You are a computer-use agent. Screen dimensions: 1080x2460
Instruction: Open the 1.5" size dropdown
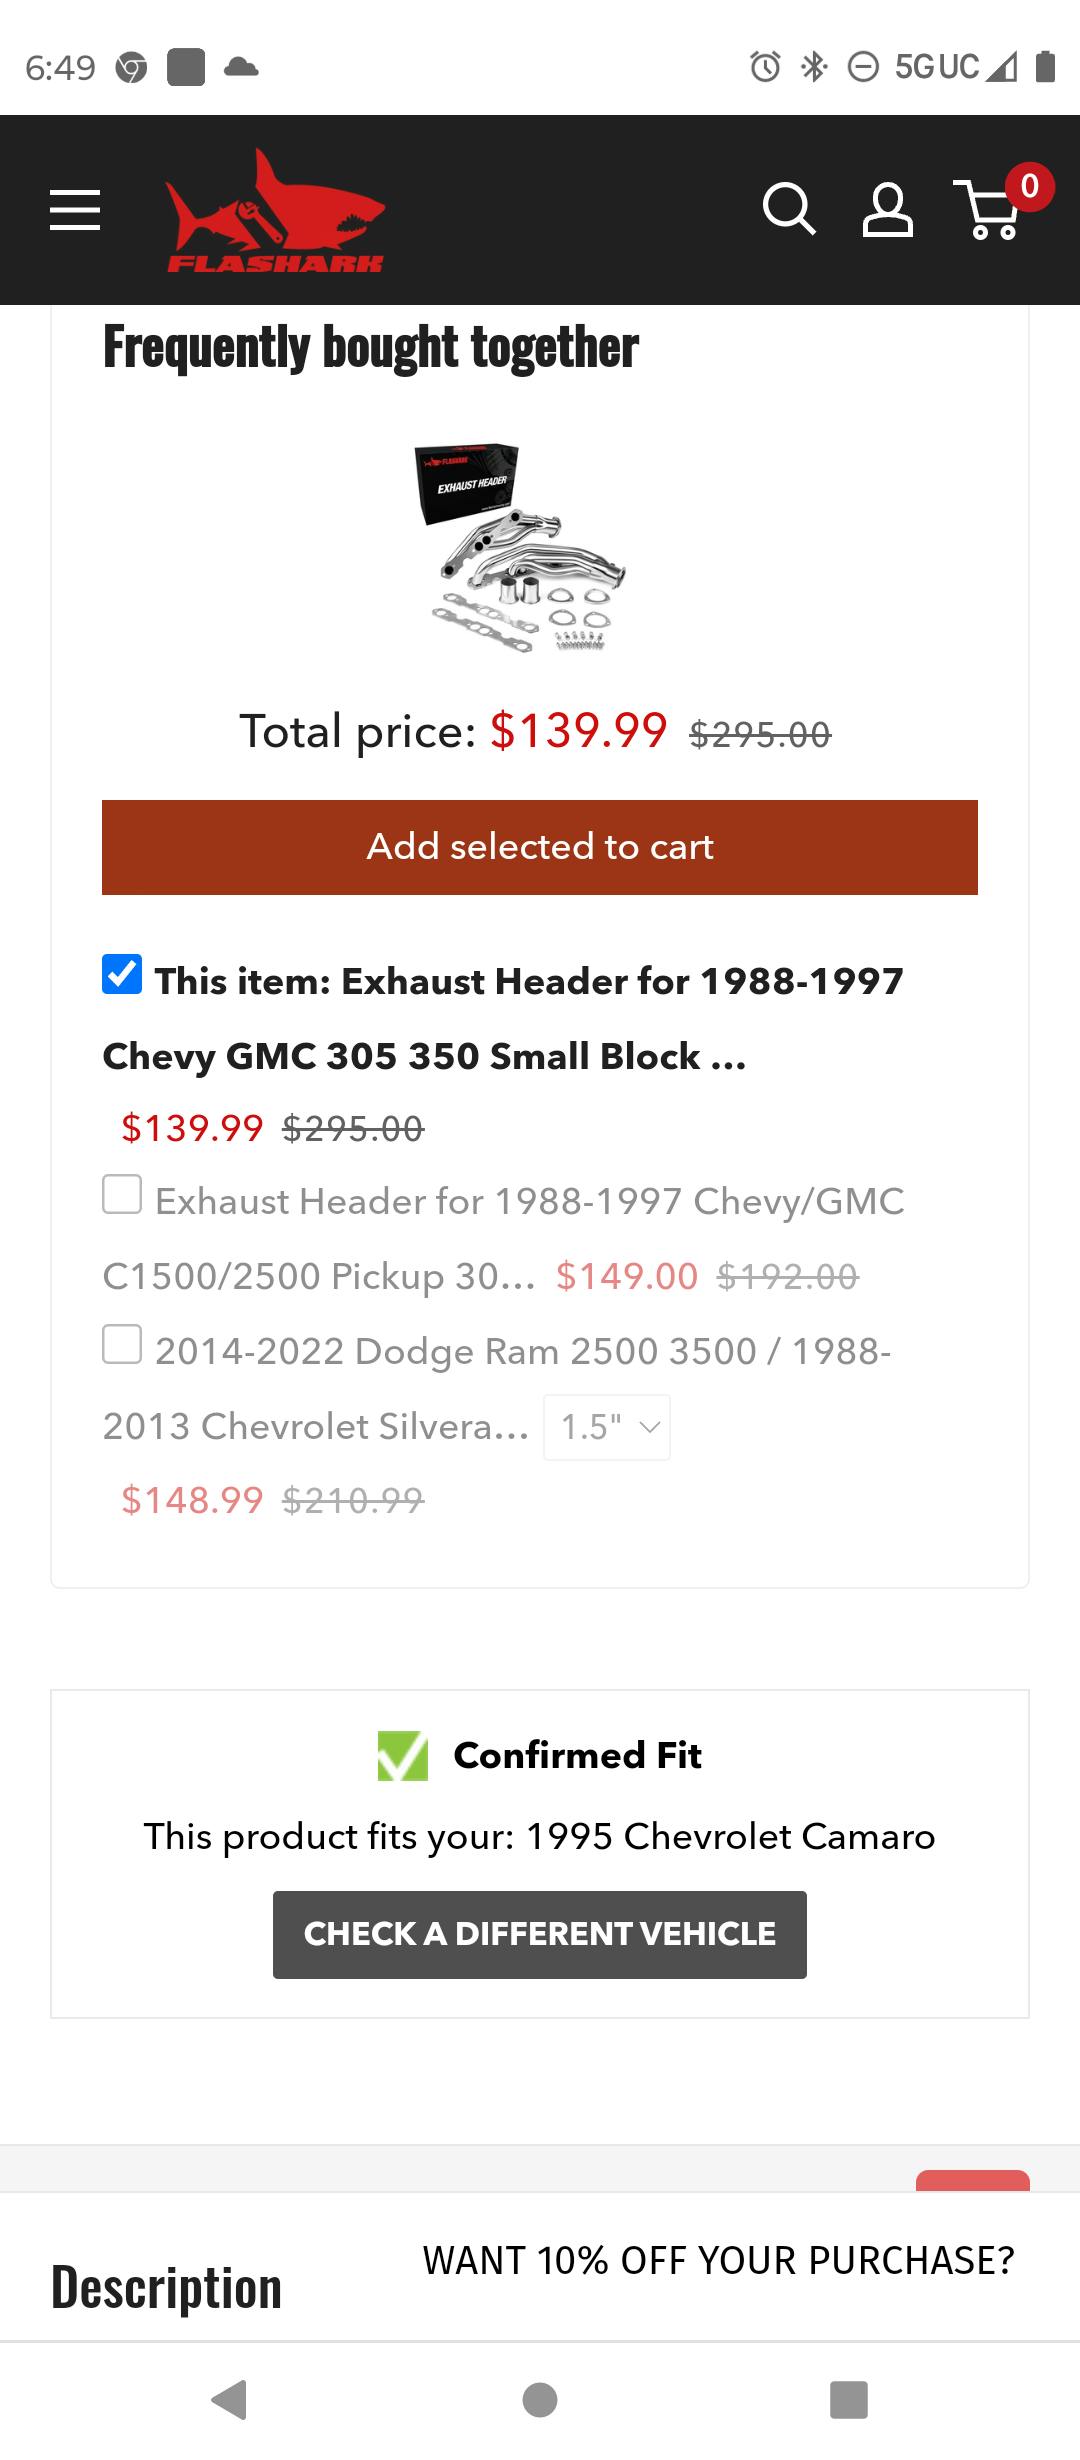[607, 1427]
